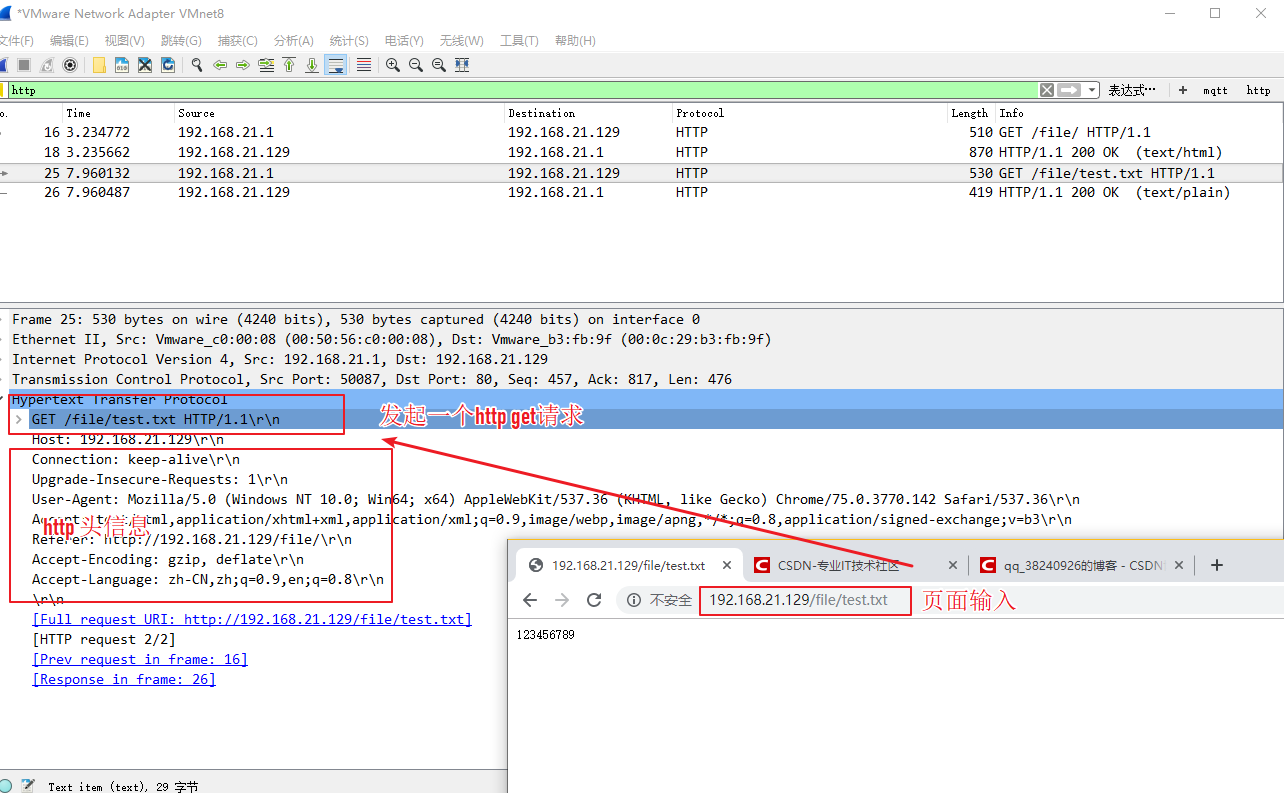Viewport: 1284px width, 793px height.
Task: Follow the Full request URI link
Action: click(x=252, y=619)
